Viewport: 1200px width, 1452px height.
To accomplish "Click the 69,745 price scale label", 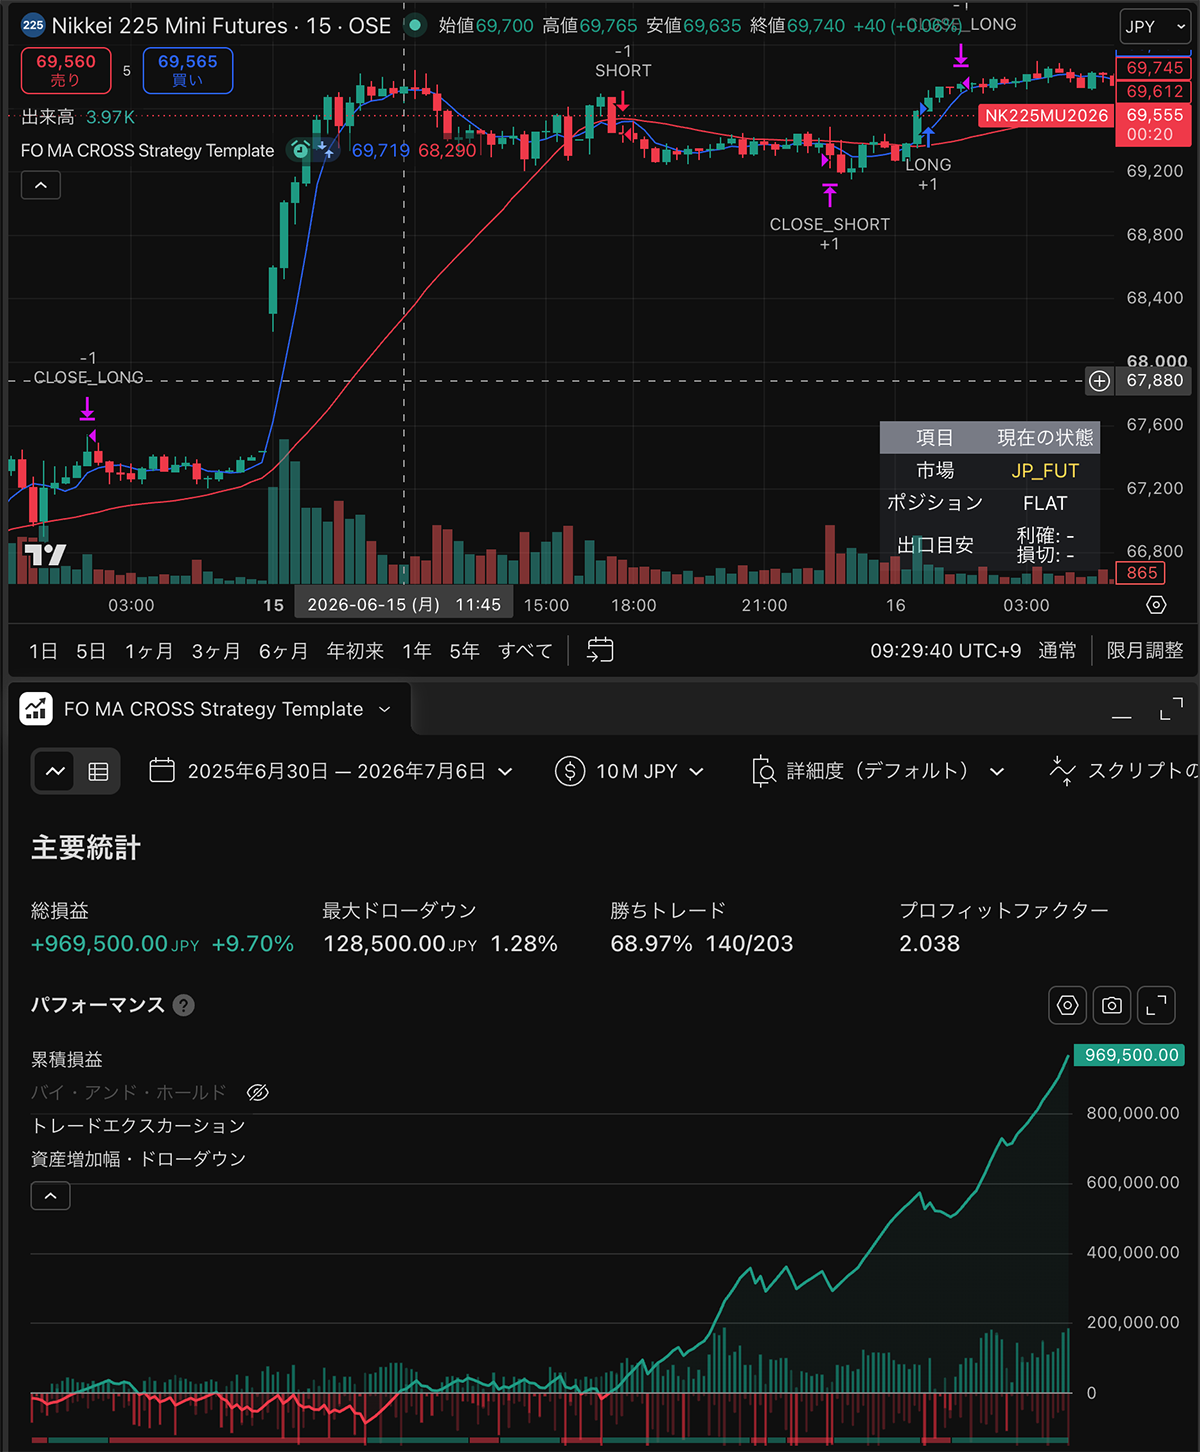I will coord(1154,68).
